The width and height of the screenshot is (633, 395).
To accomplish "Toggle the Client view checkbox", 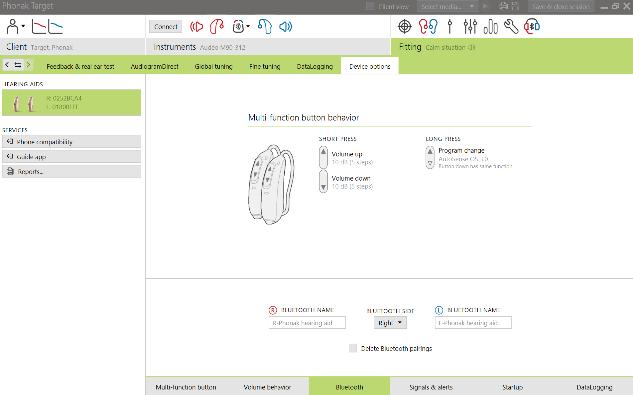I will pos(370,6).
